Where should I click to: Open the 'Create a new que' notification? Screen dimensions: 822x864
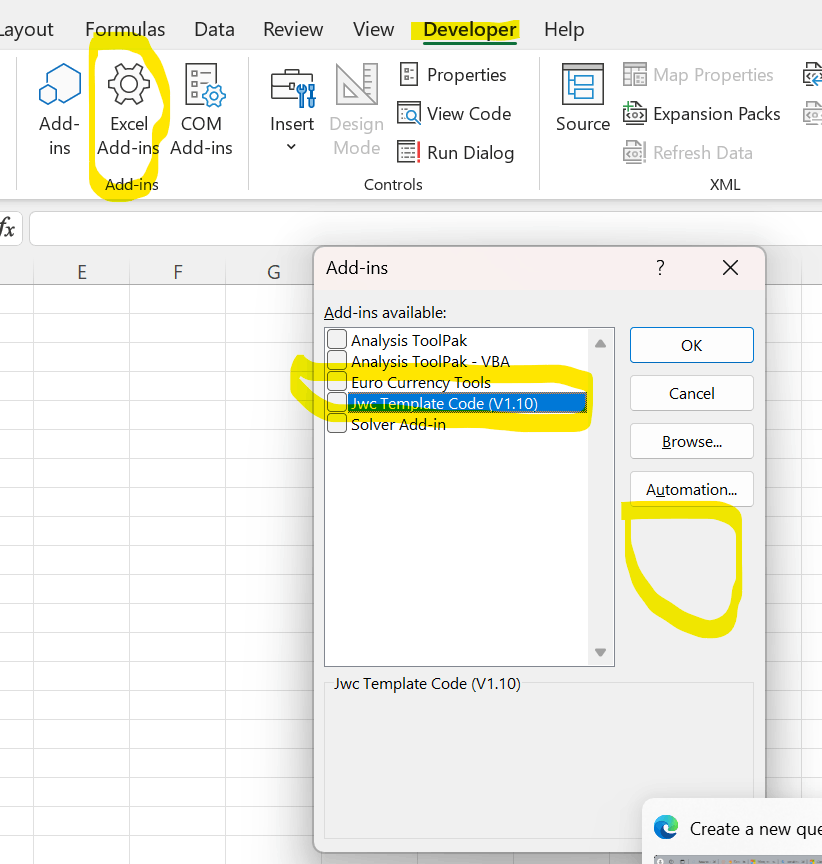tap(732, 831)
